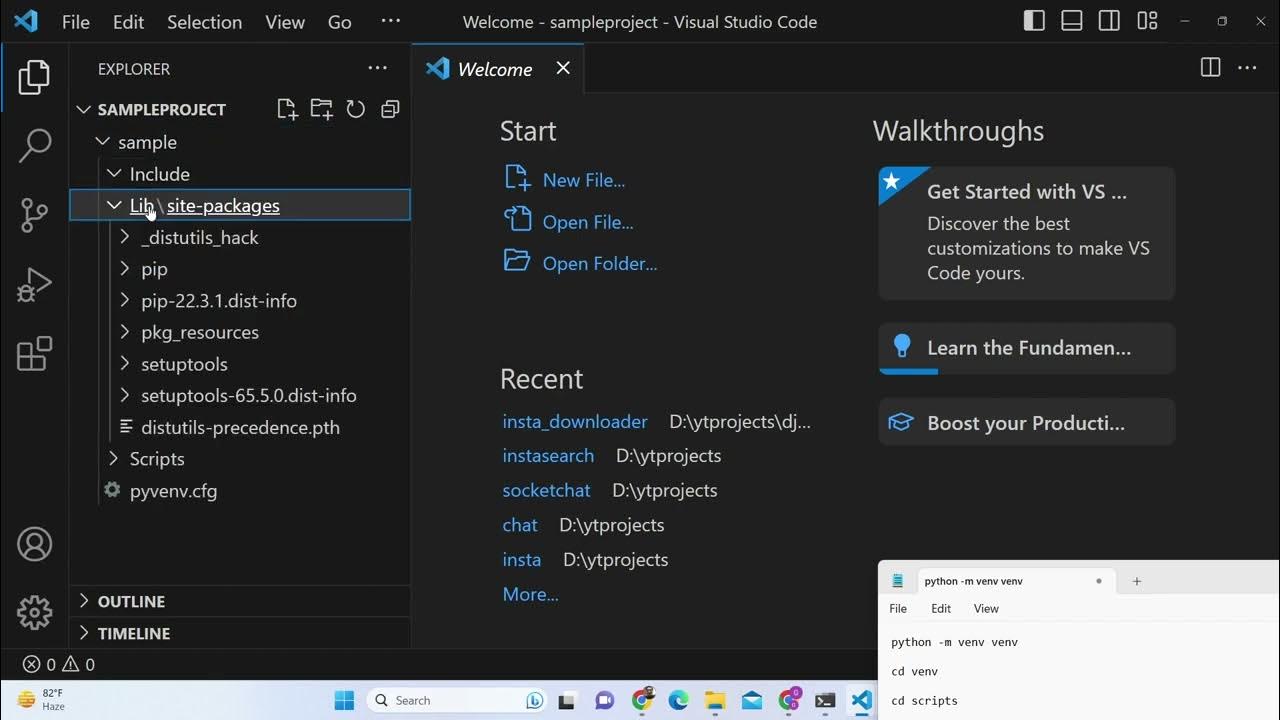This screenshot has height=720, width=1280.
Task: Click the New Folder icon in Explorer
Action: (321, 109)
